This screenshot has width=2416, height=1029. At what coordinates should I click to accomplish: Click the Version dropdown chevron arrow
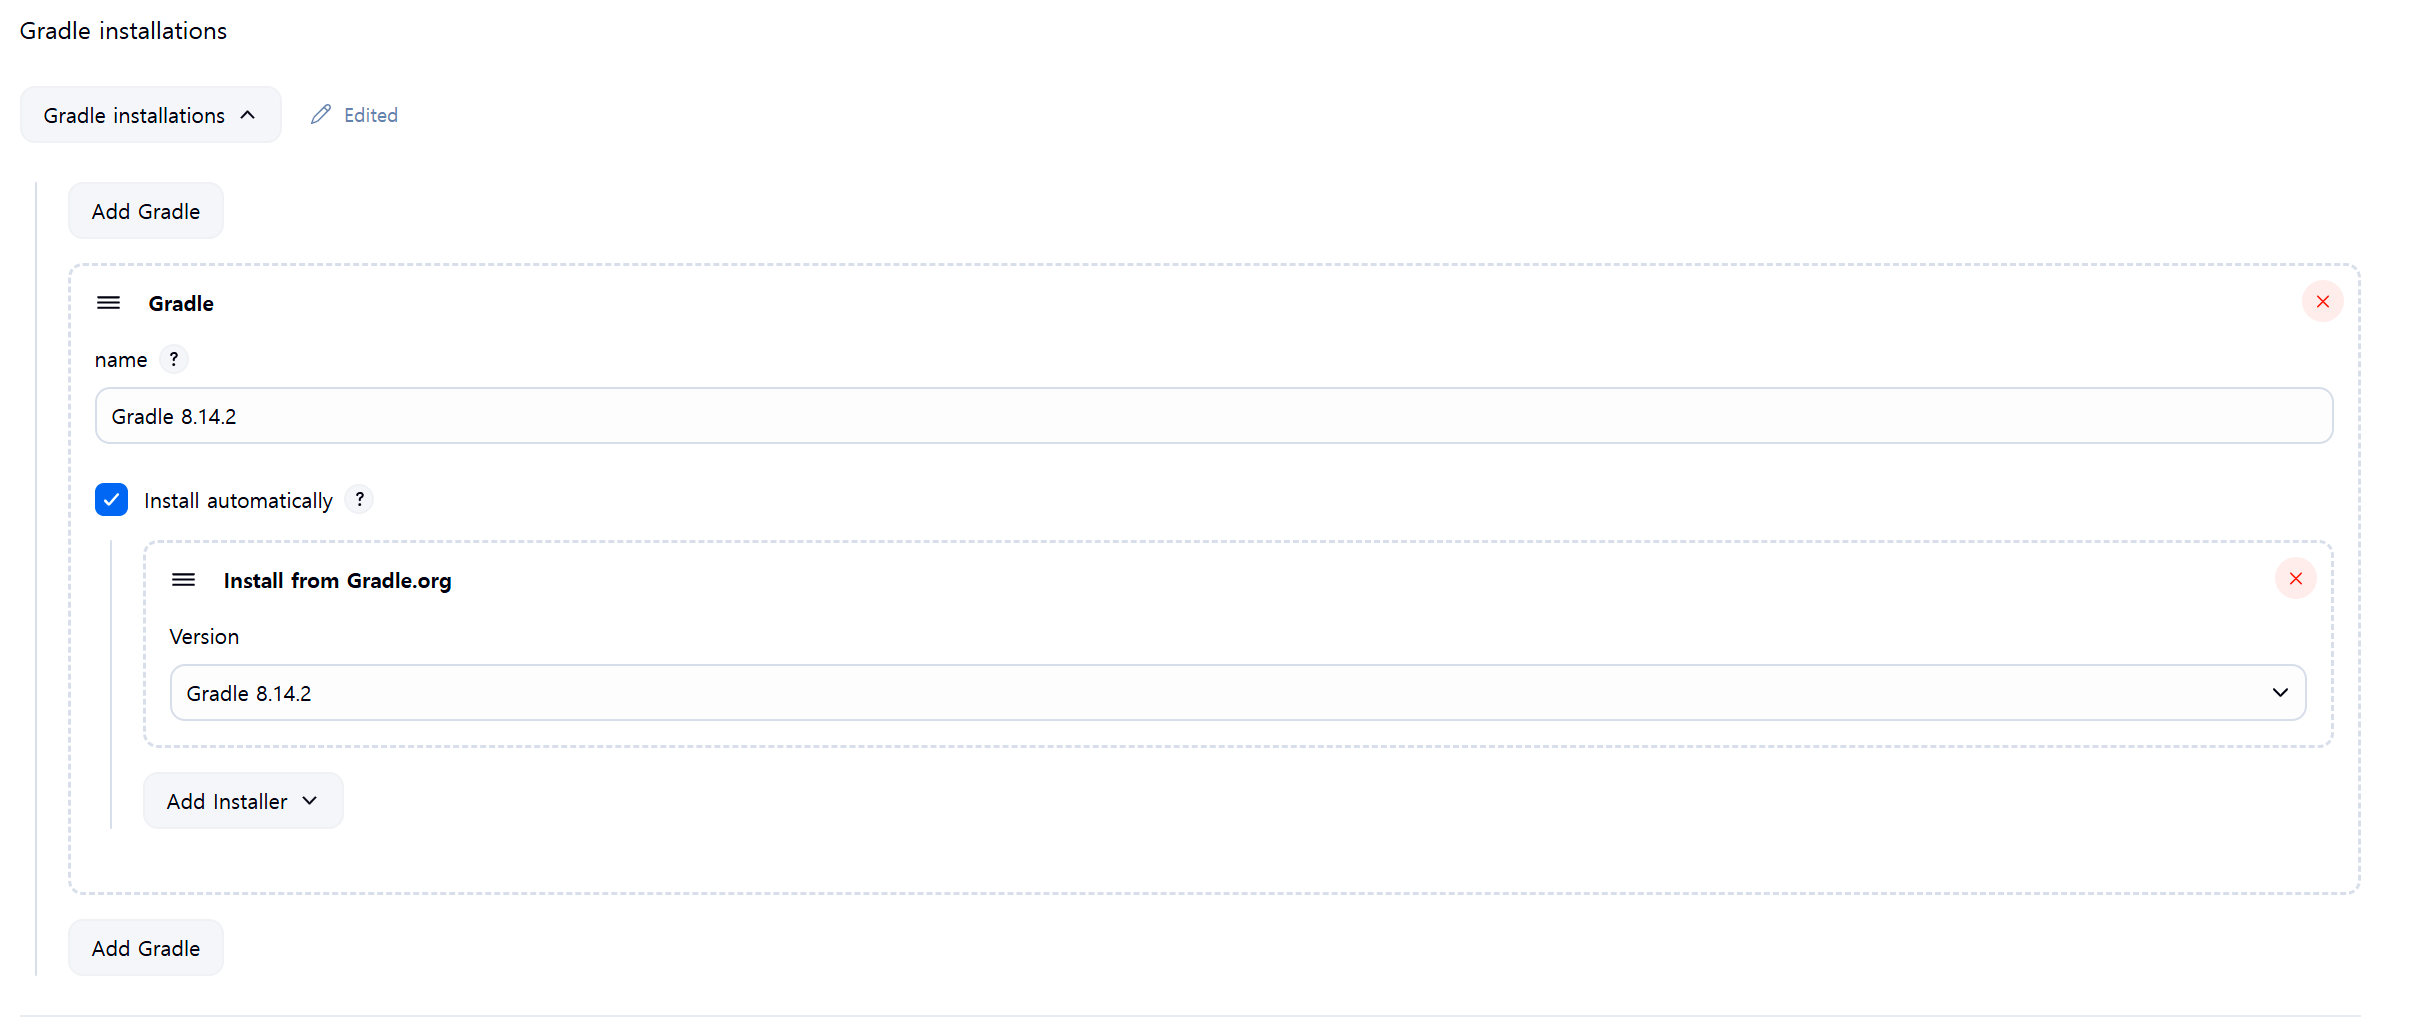coord(2279,693)
